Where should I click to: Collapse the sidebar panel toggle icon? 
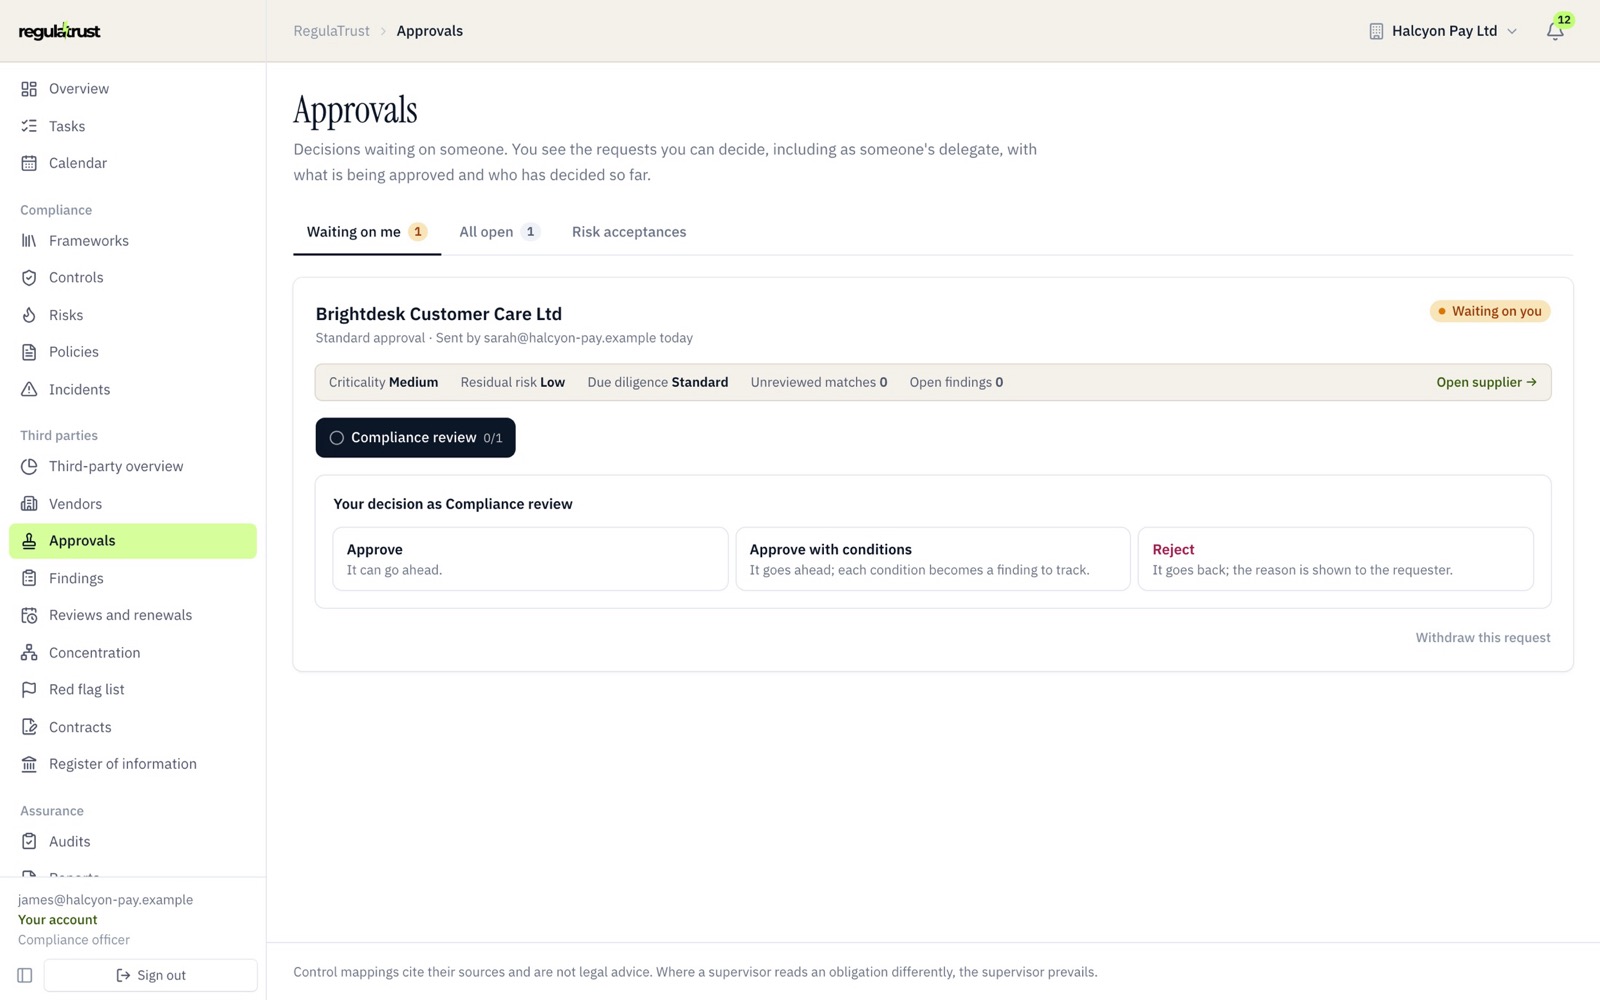pyautogui.click(x=25, y=975)
